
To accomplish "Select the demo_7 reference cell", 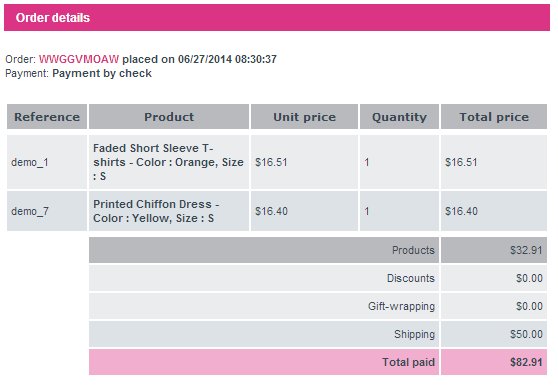I will point(47,211).
